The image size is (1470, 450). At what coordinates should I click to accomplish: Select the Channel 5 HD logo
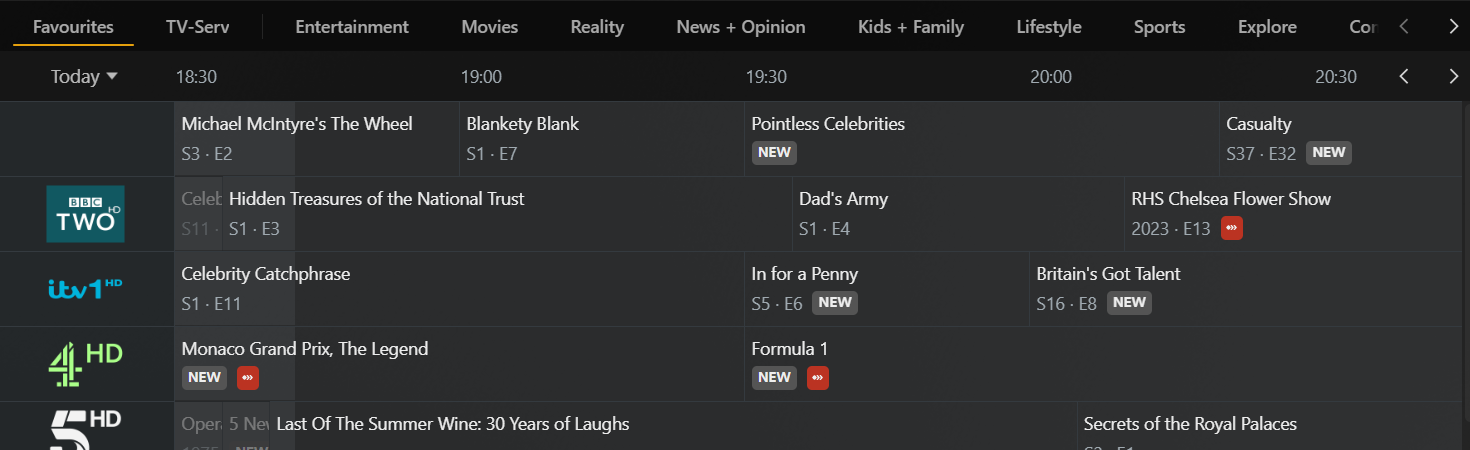pyautogui.click(x=86, y=430)
